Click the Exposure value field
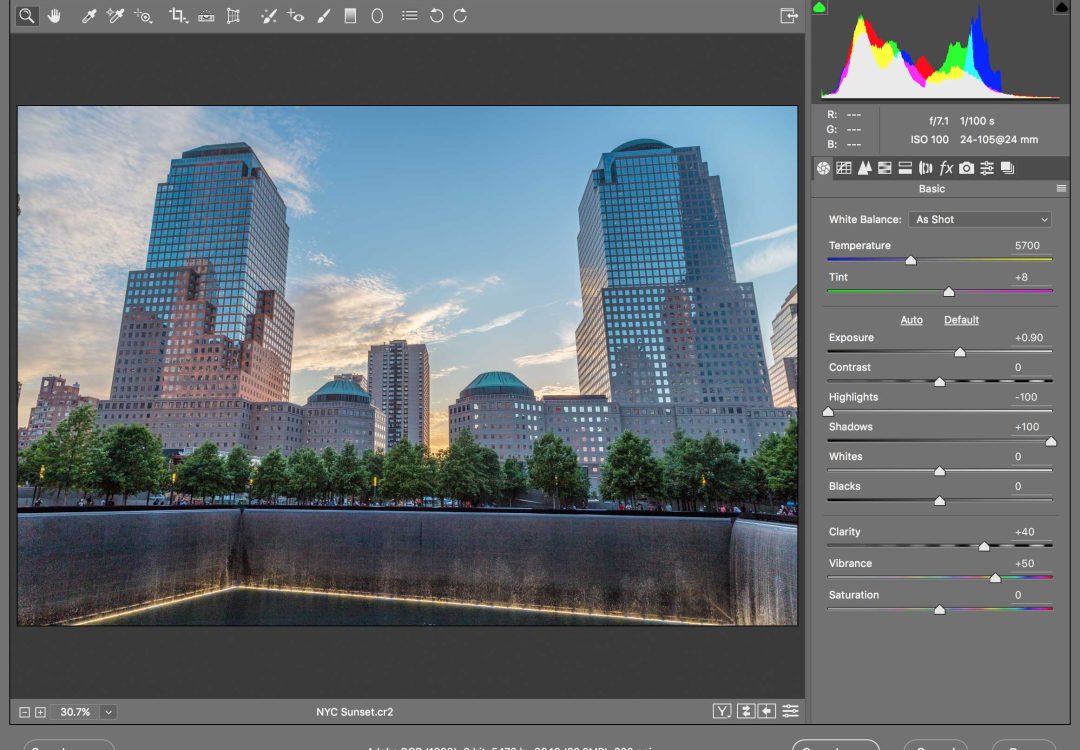1080x750 pixels. point(1029,338)
